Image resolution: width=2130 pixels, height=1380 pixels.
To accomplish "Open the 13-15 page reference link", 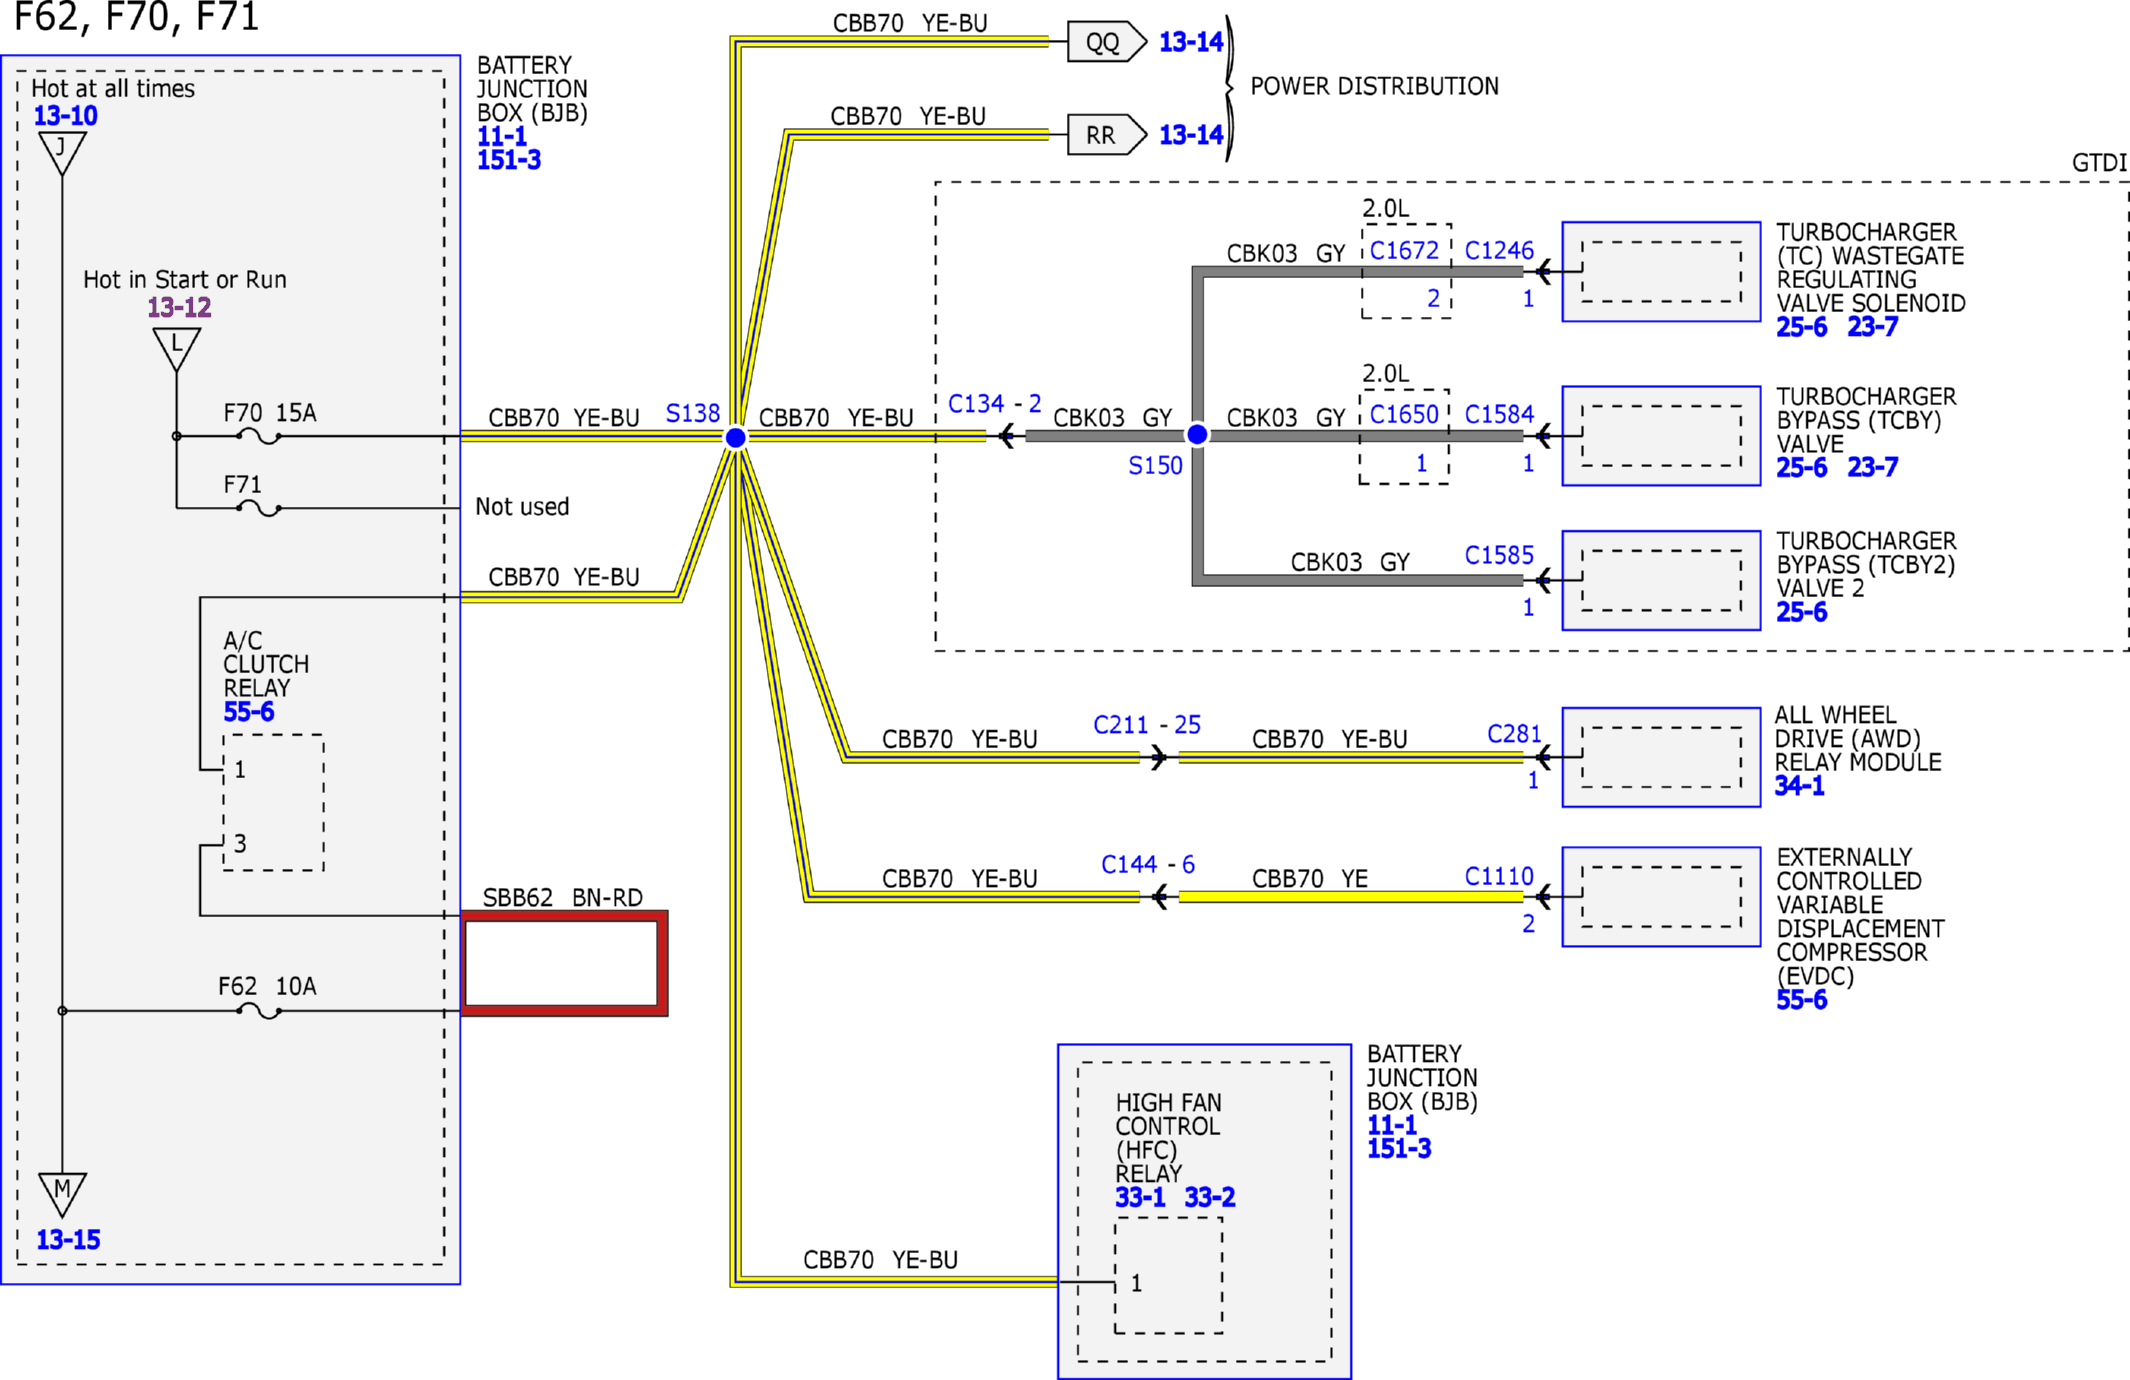I will point(68,1240).
